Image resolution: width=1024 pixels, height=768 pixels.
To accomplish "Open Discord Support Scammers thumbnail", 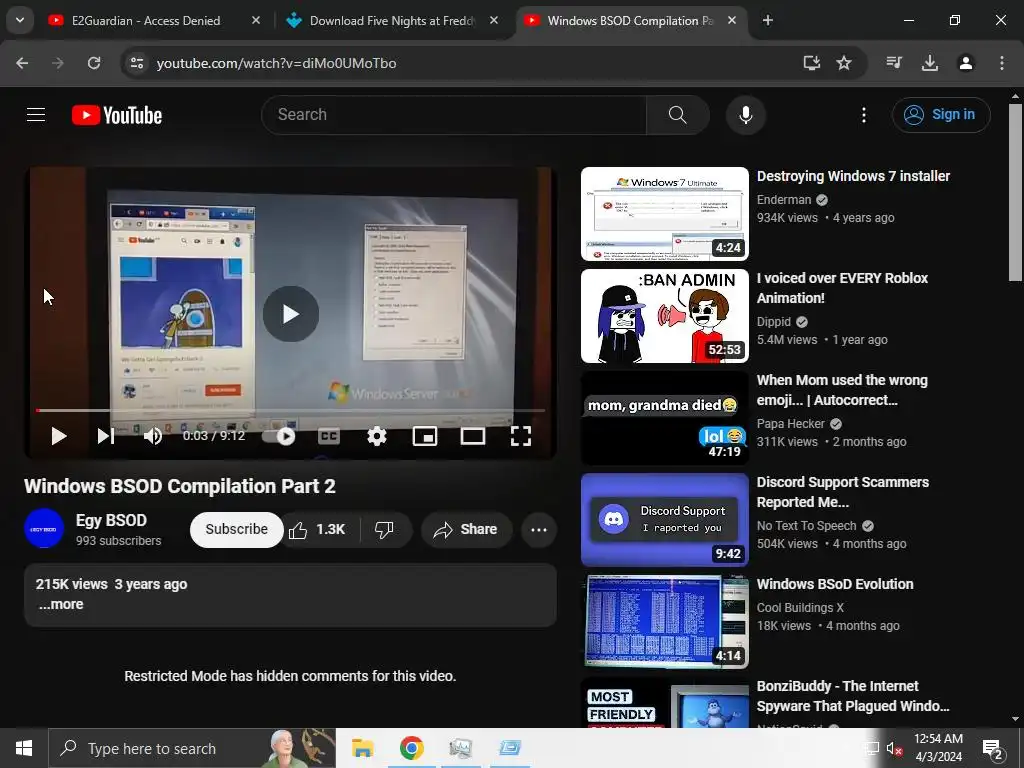I will (665, 520).
